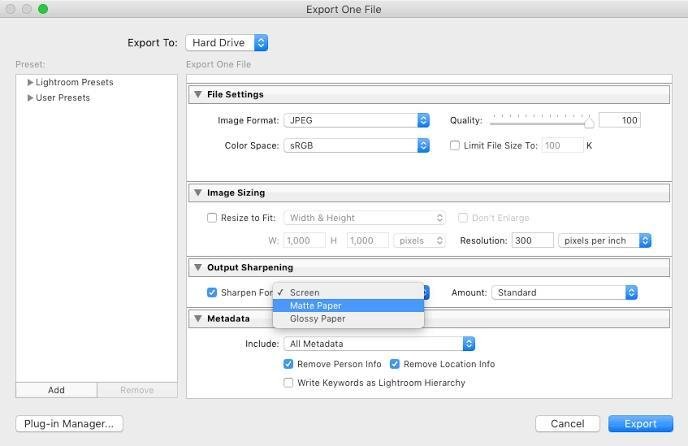
Task: Open the Color Space sRGB dropdown
Action: (356, 145)
